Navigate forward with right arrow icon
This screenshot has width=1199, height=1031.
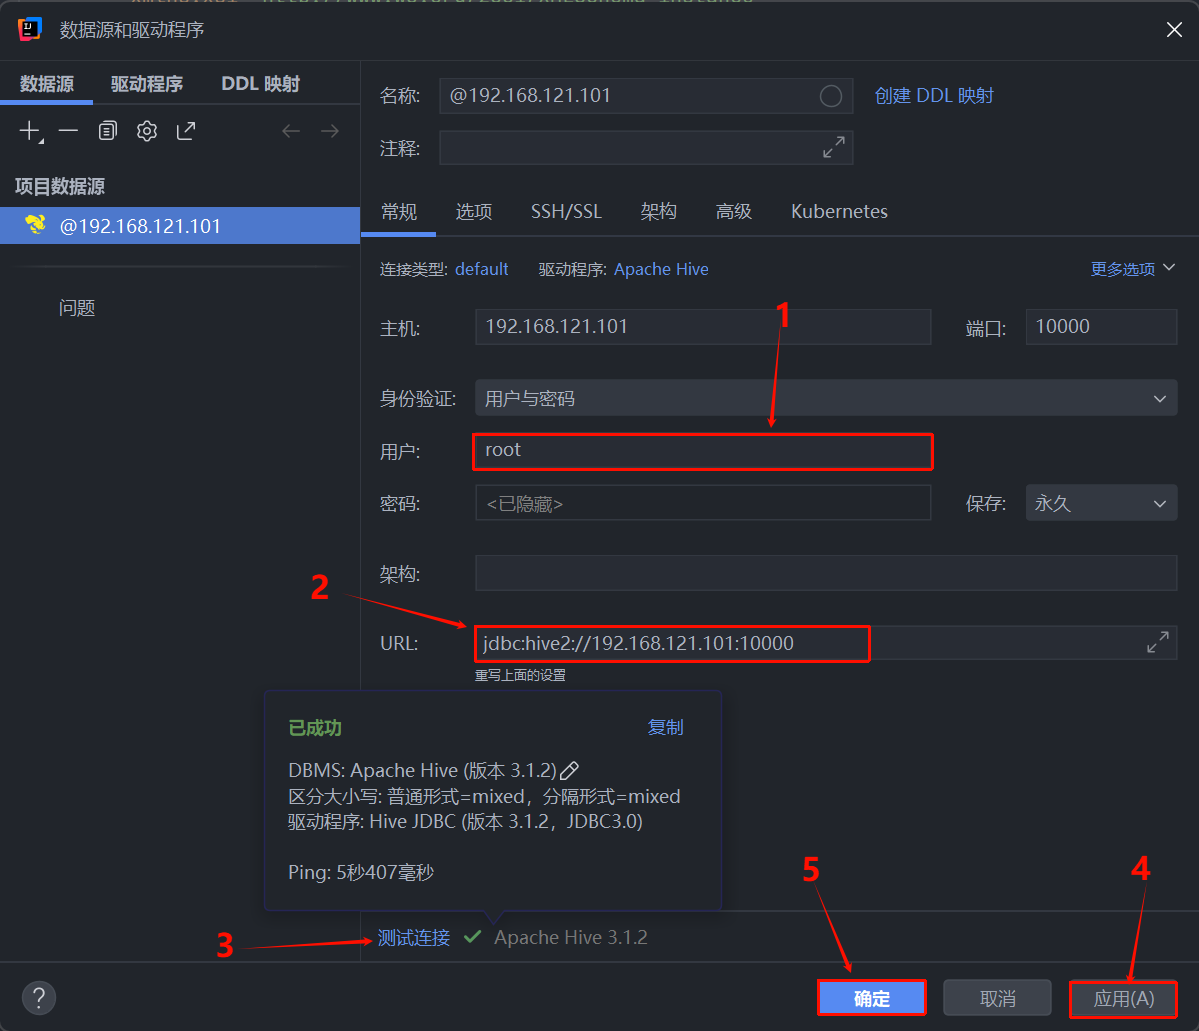(x=330, y=132)
